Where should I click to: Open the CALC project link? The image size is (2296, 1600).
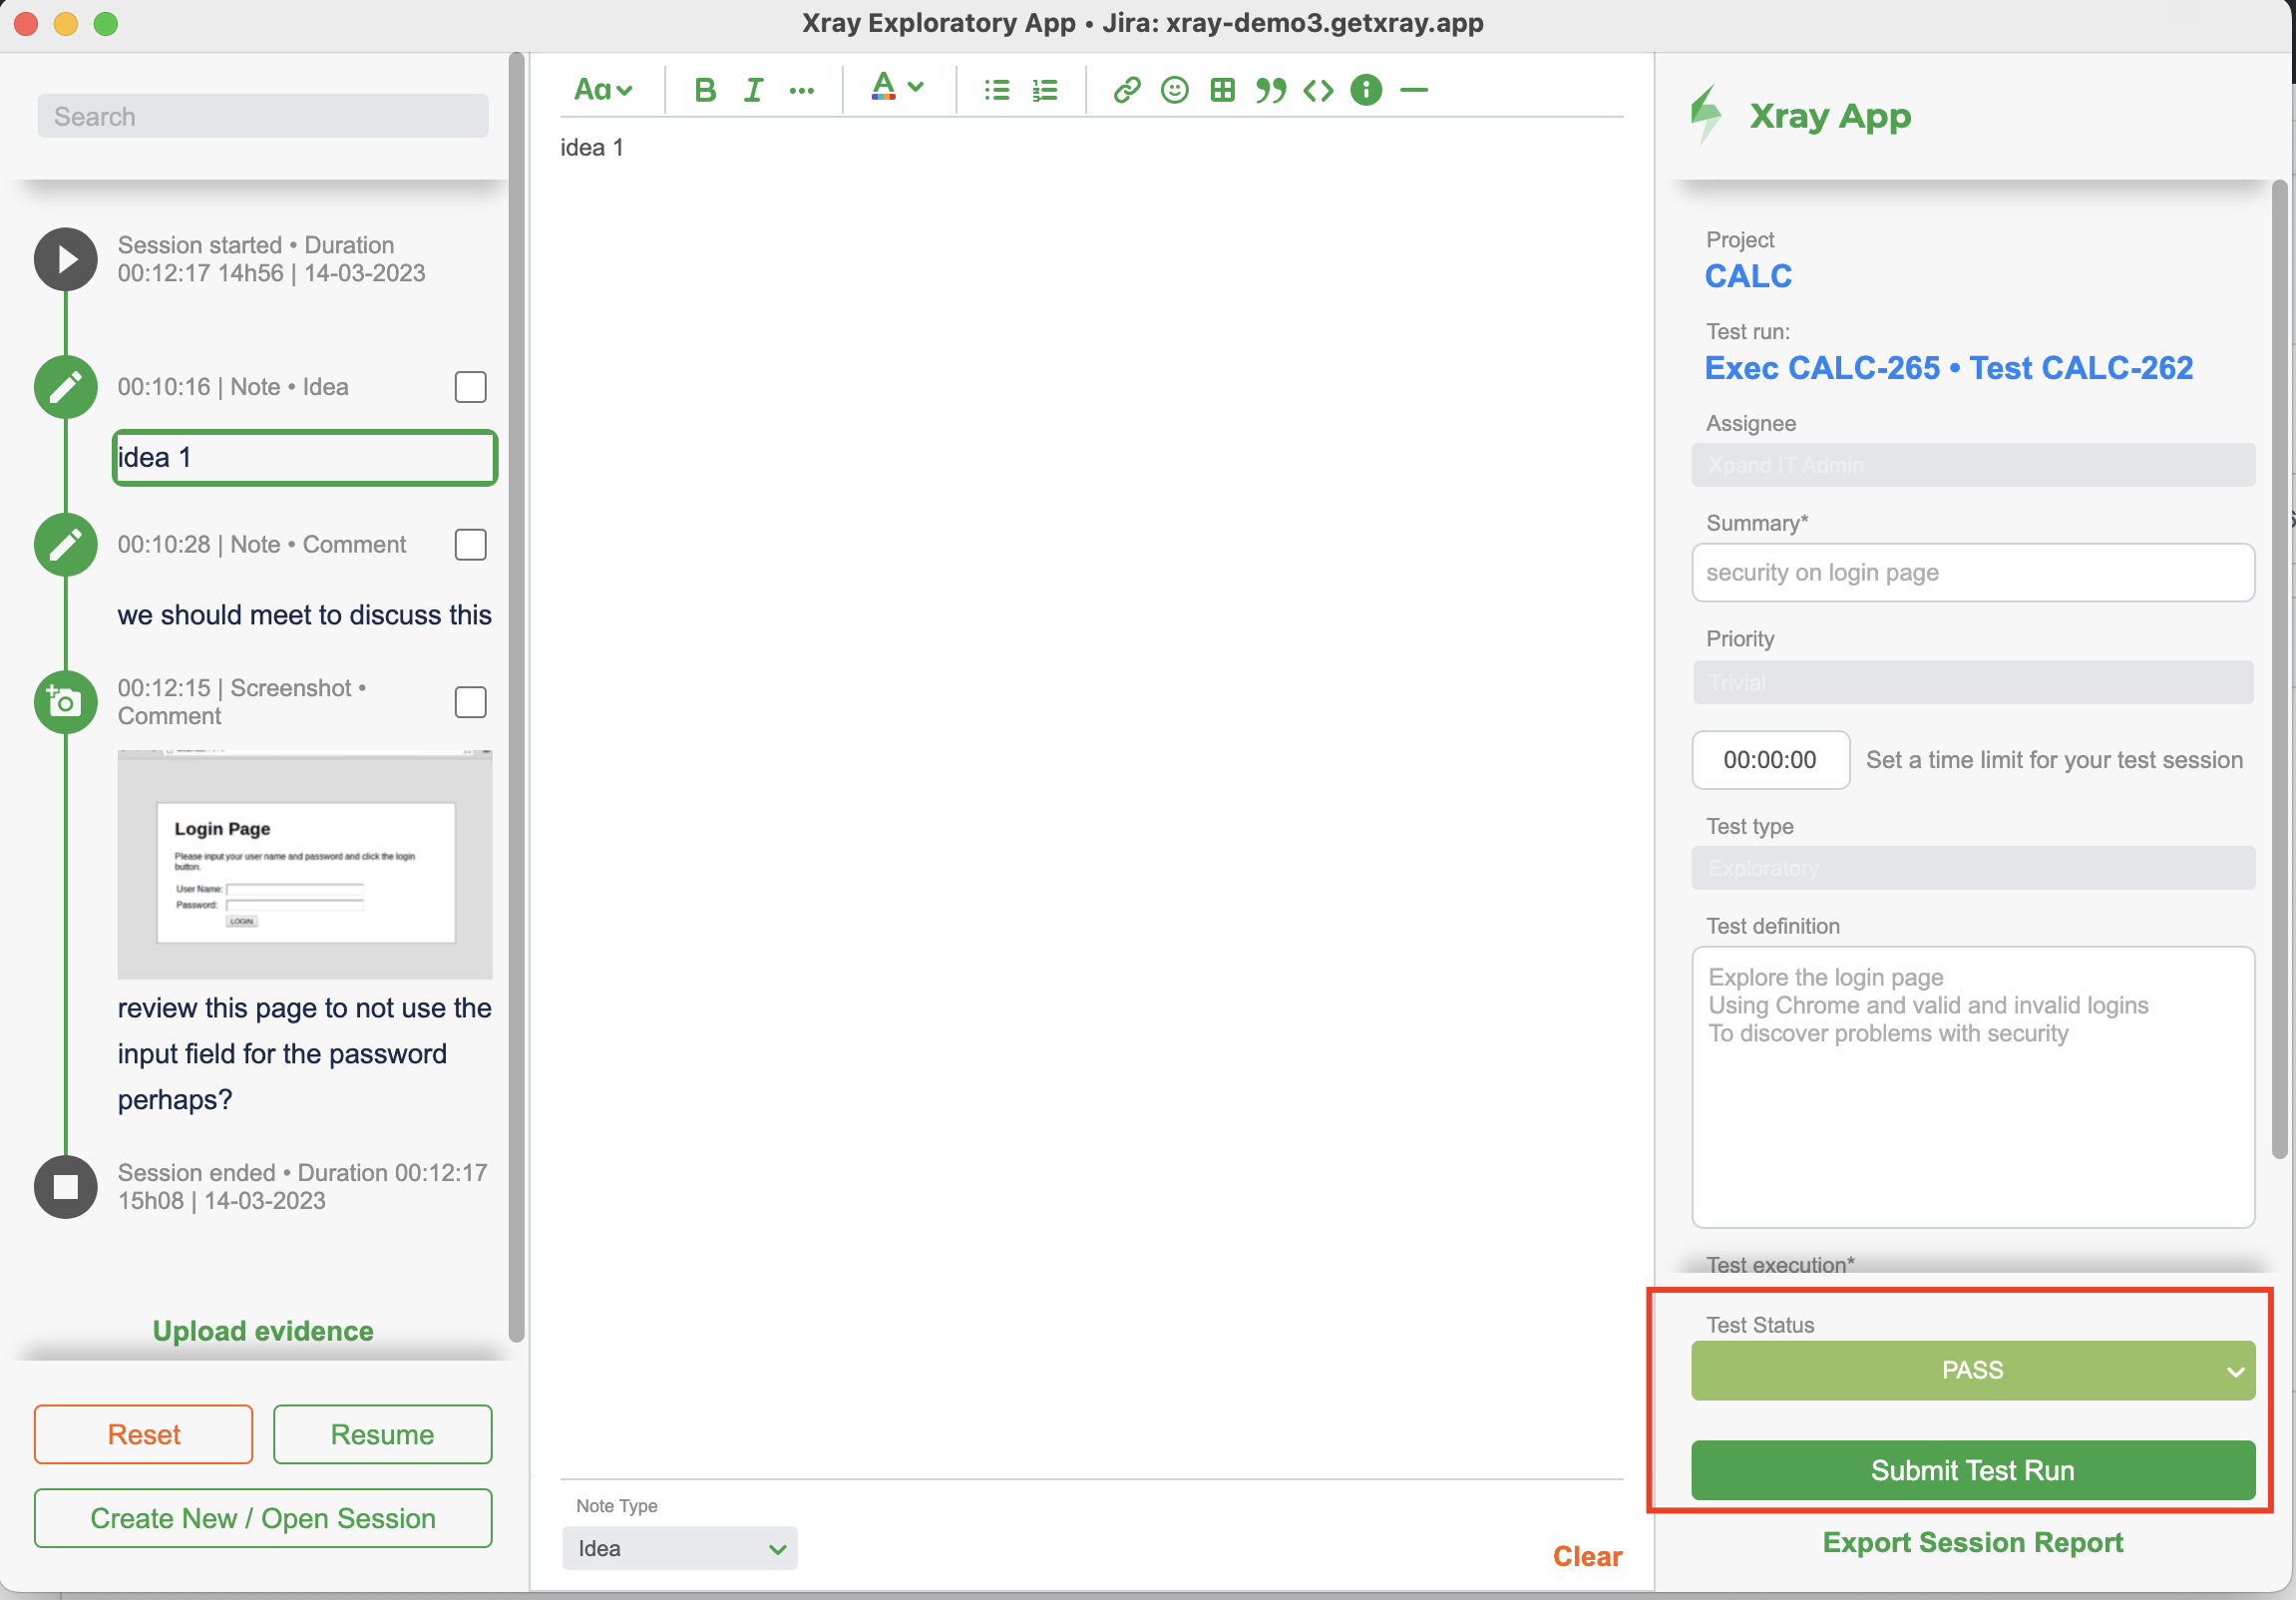click(x=1748, y=276)
